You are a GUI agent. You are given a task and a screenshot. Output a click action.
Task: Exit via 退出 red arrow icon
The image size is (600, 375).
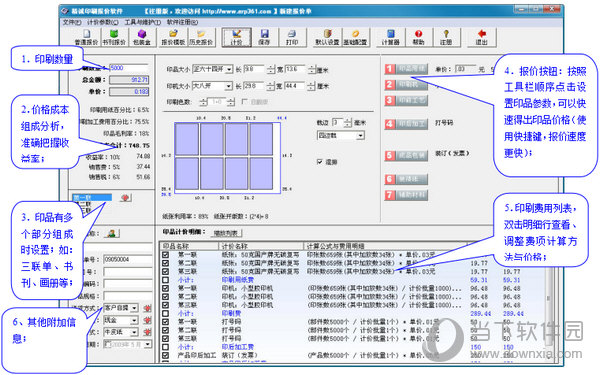481,38
